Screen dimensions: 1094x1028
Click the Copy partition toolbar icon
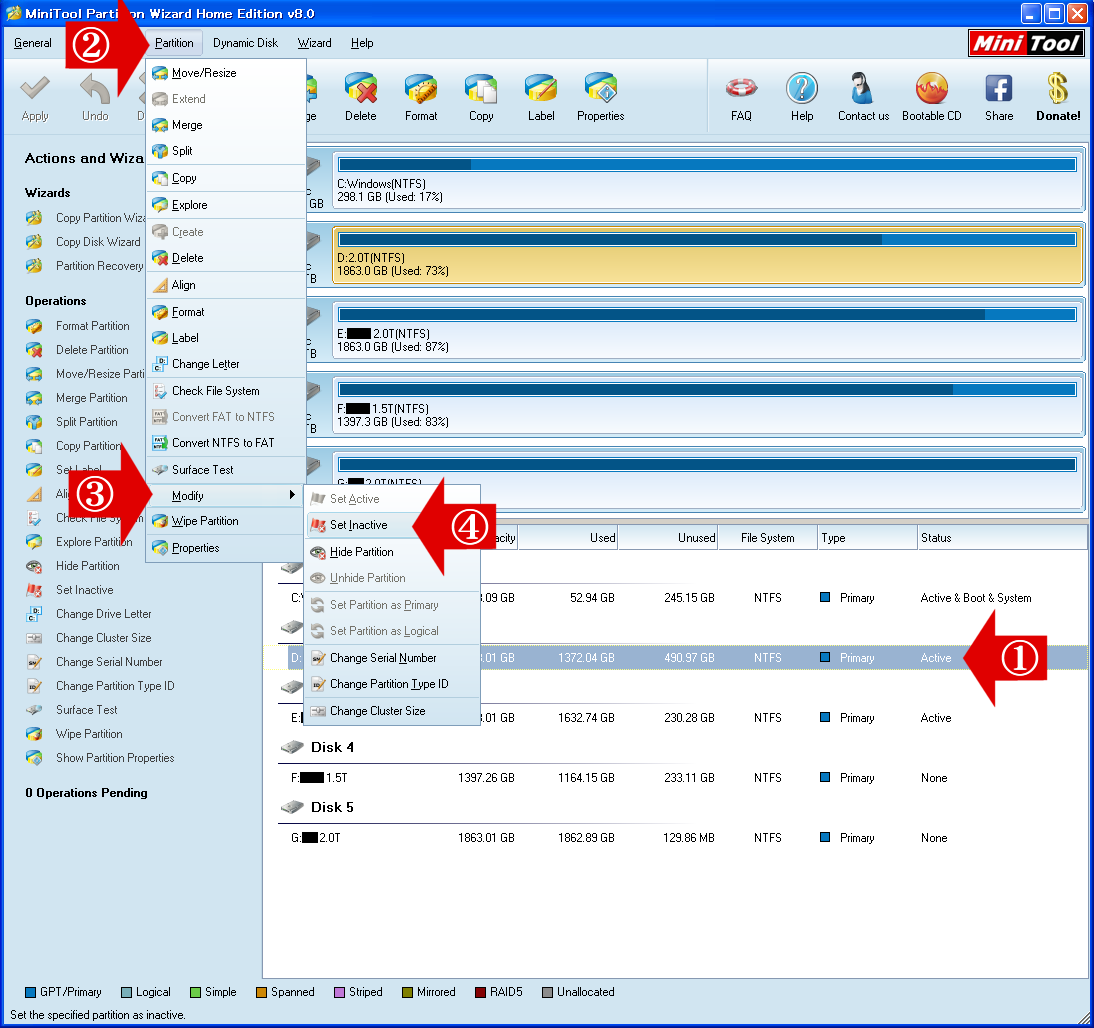pyautogui.click(x=481, y=89)
